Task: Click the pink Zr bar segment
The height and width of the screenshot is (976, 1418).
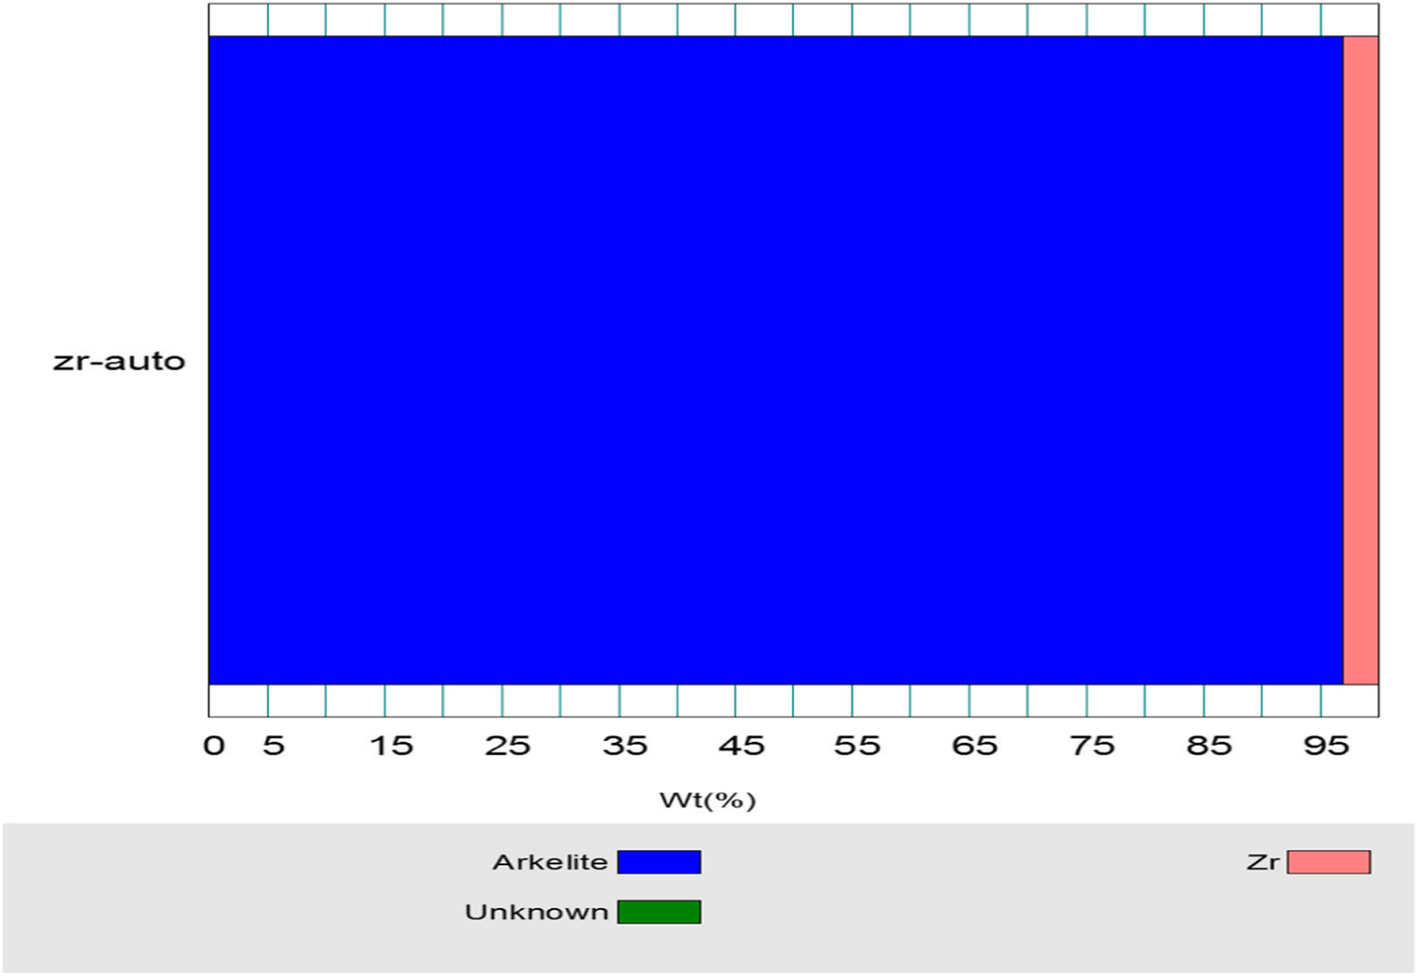Action: tap(1361, 360)
